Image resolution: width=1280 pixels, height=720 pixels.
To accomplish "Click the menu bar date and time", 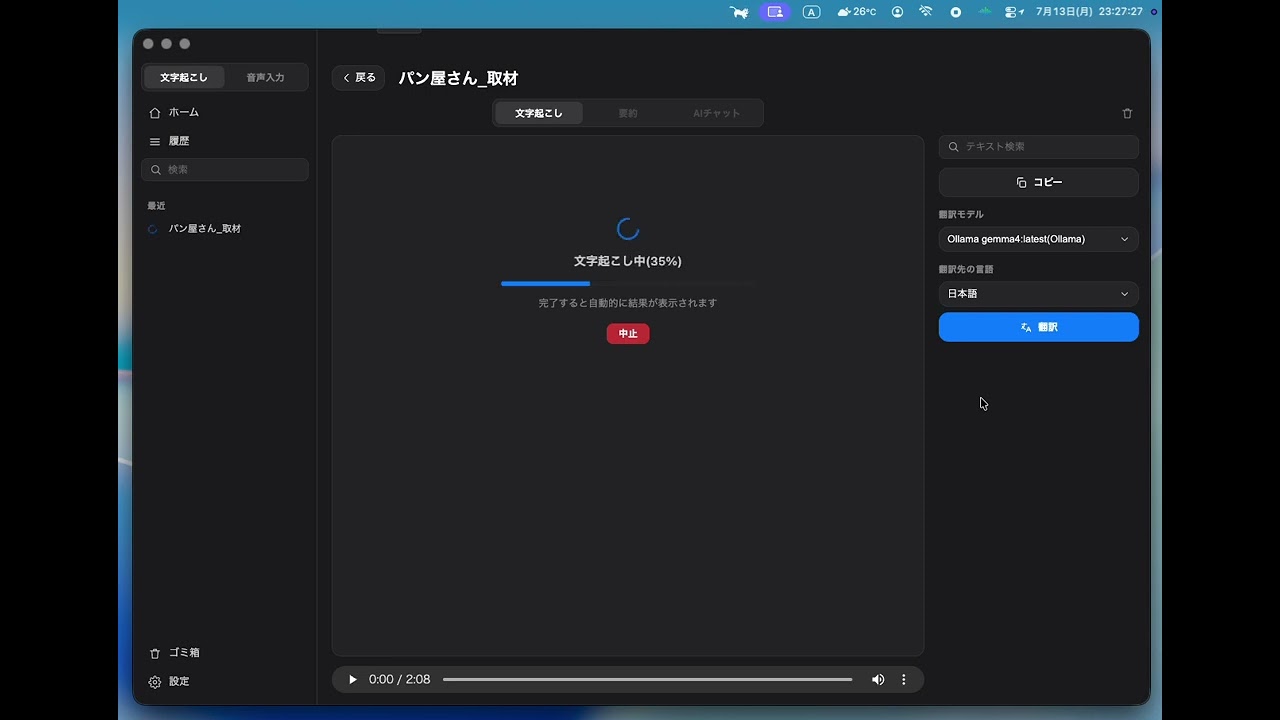I will pos(1089,12).
